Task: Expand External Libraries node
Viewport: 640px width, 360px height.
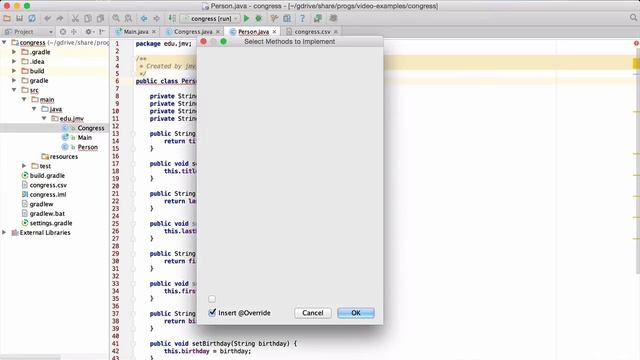Action: click(x=4, y=232)
